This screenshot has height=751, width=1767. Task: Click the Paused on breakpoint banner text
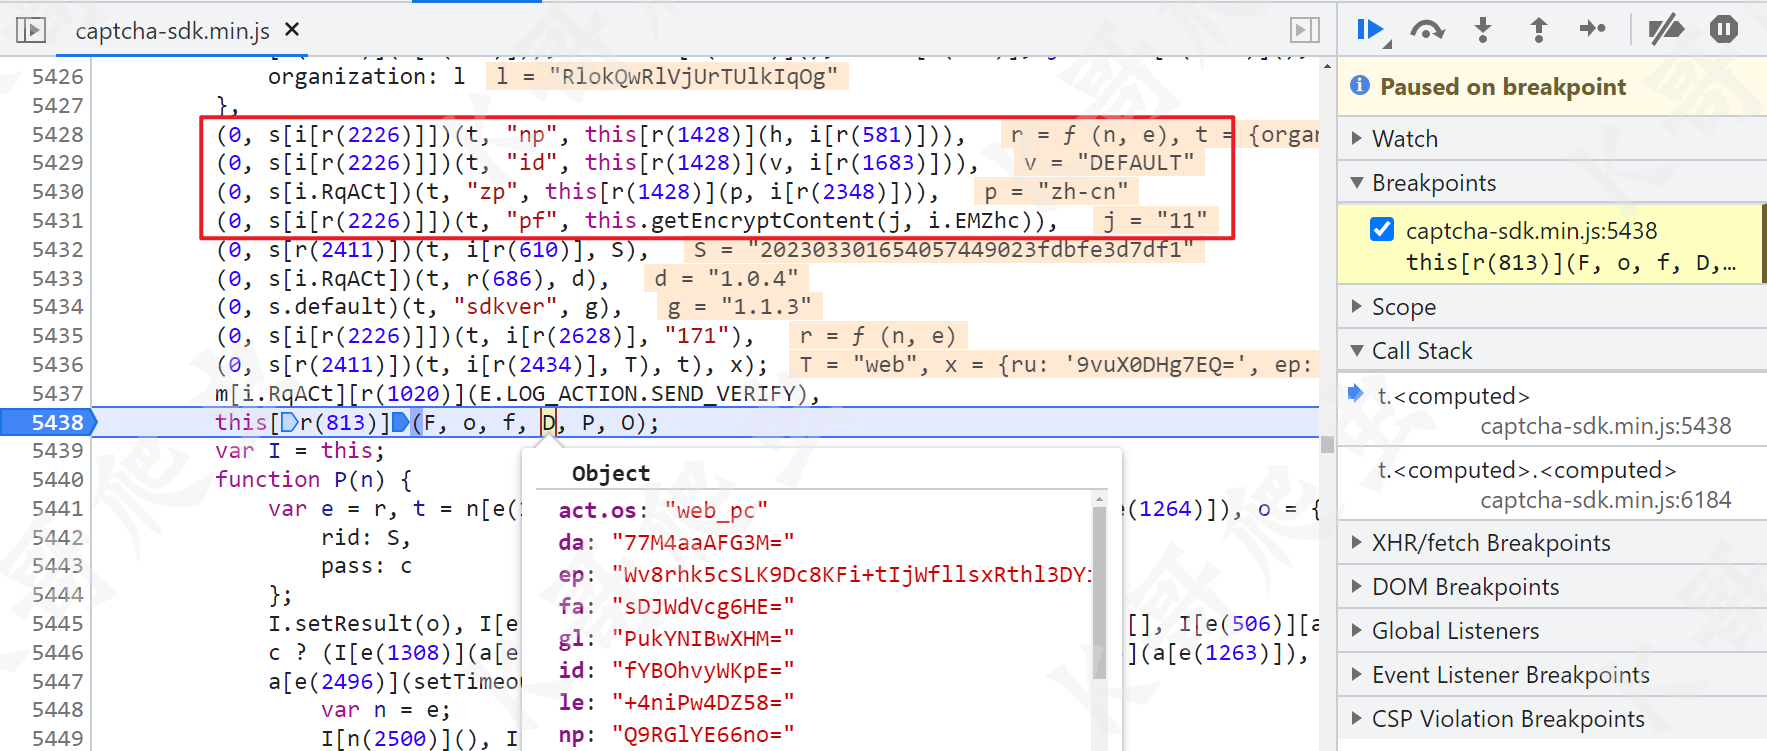(1503, 87)
